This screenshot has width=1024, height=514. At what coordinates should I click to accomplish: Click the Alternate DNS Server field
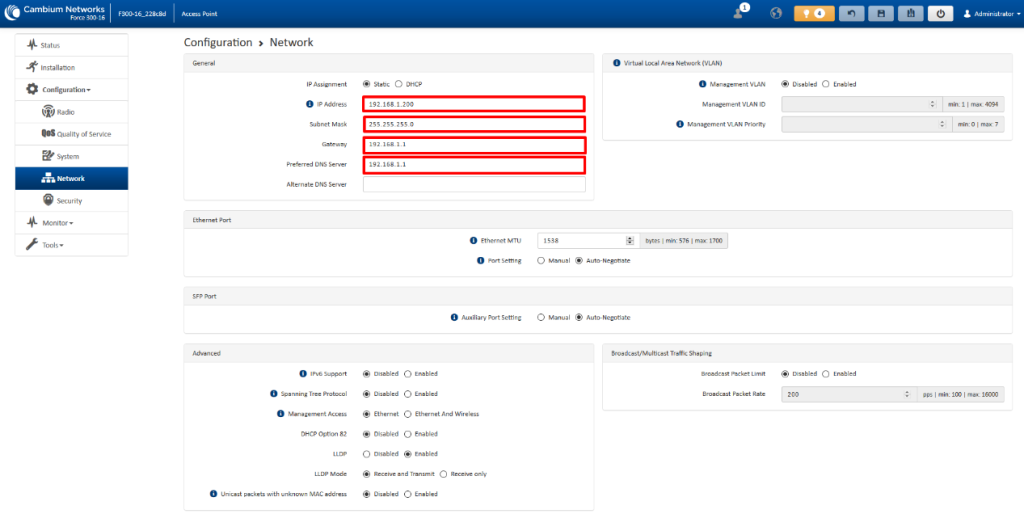point(474,184)
